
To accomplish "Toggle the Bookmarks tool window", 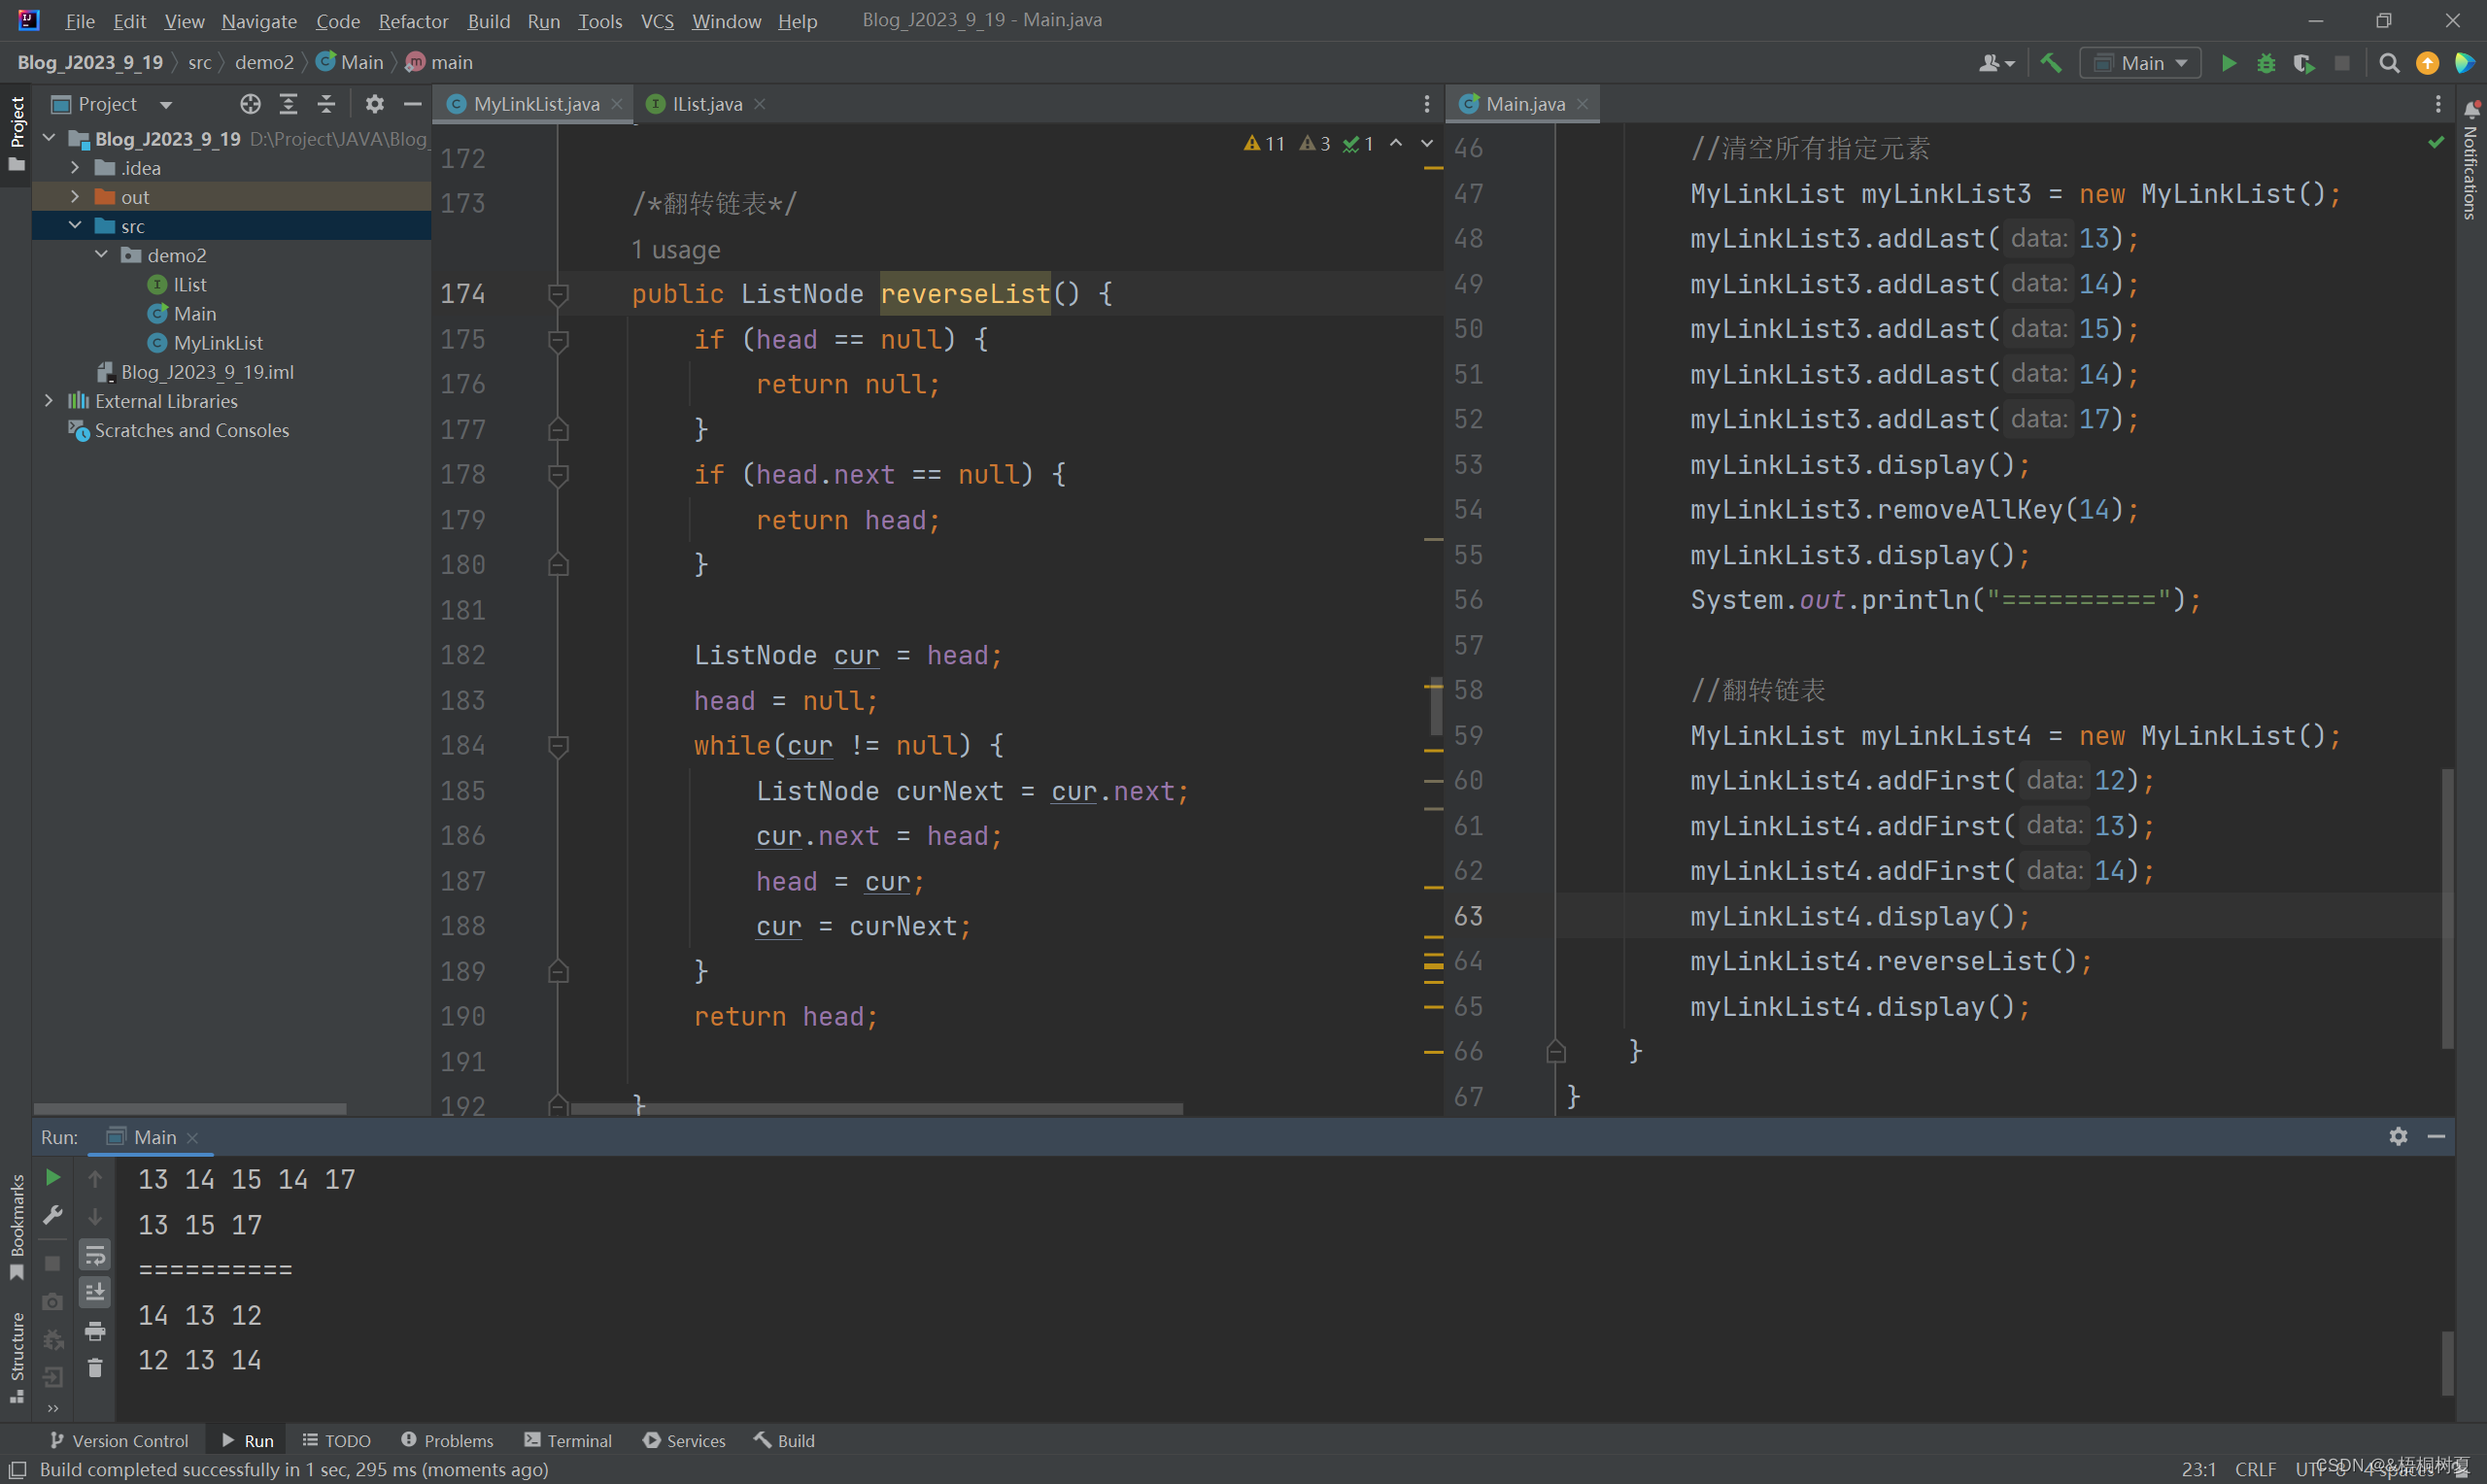I will 16,1228.
